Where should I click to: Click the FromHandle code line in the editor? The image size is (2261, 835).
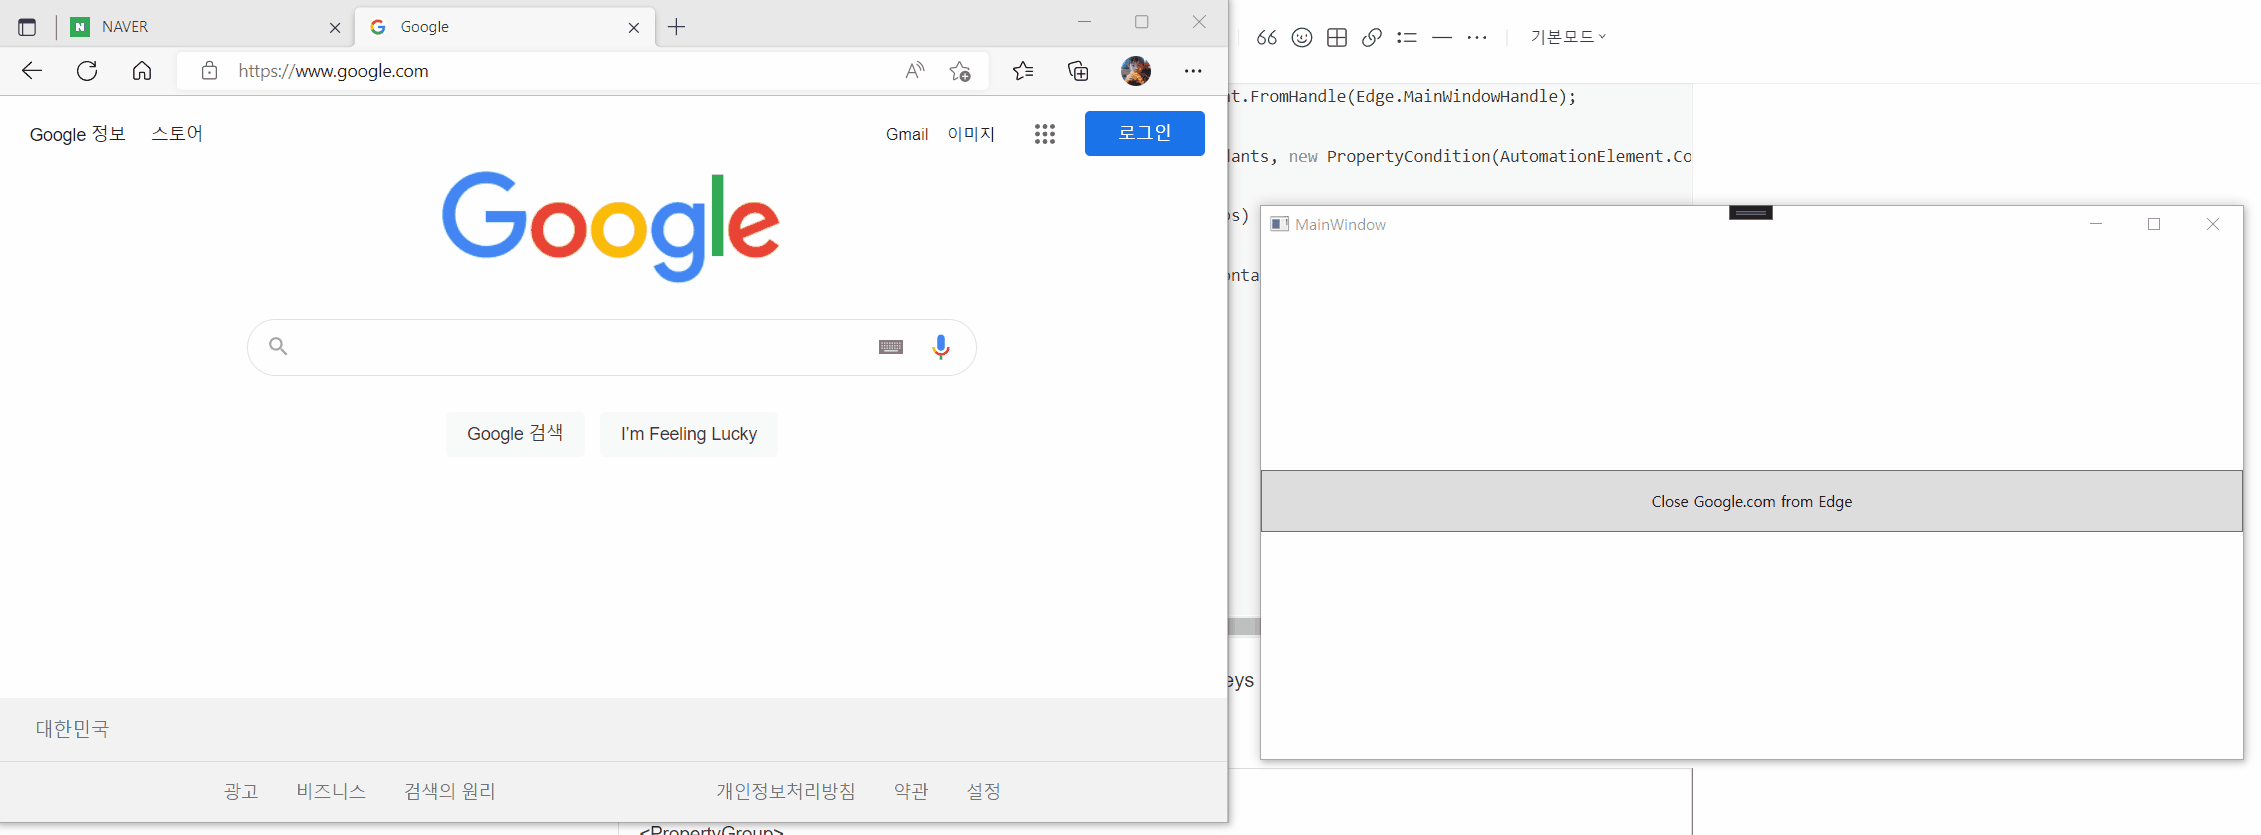tap(1403, 97)
